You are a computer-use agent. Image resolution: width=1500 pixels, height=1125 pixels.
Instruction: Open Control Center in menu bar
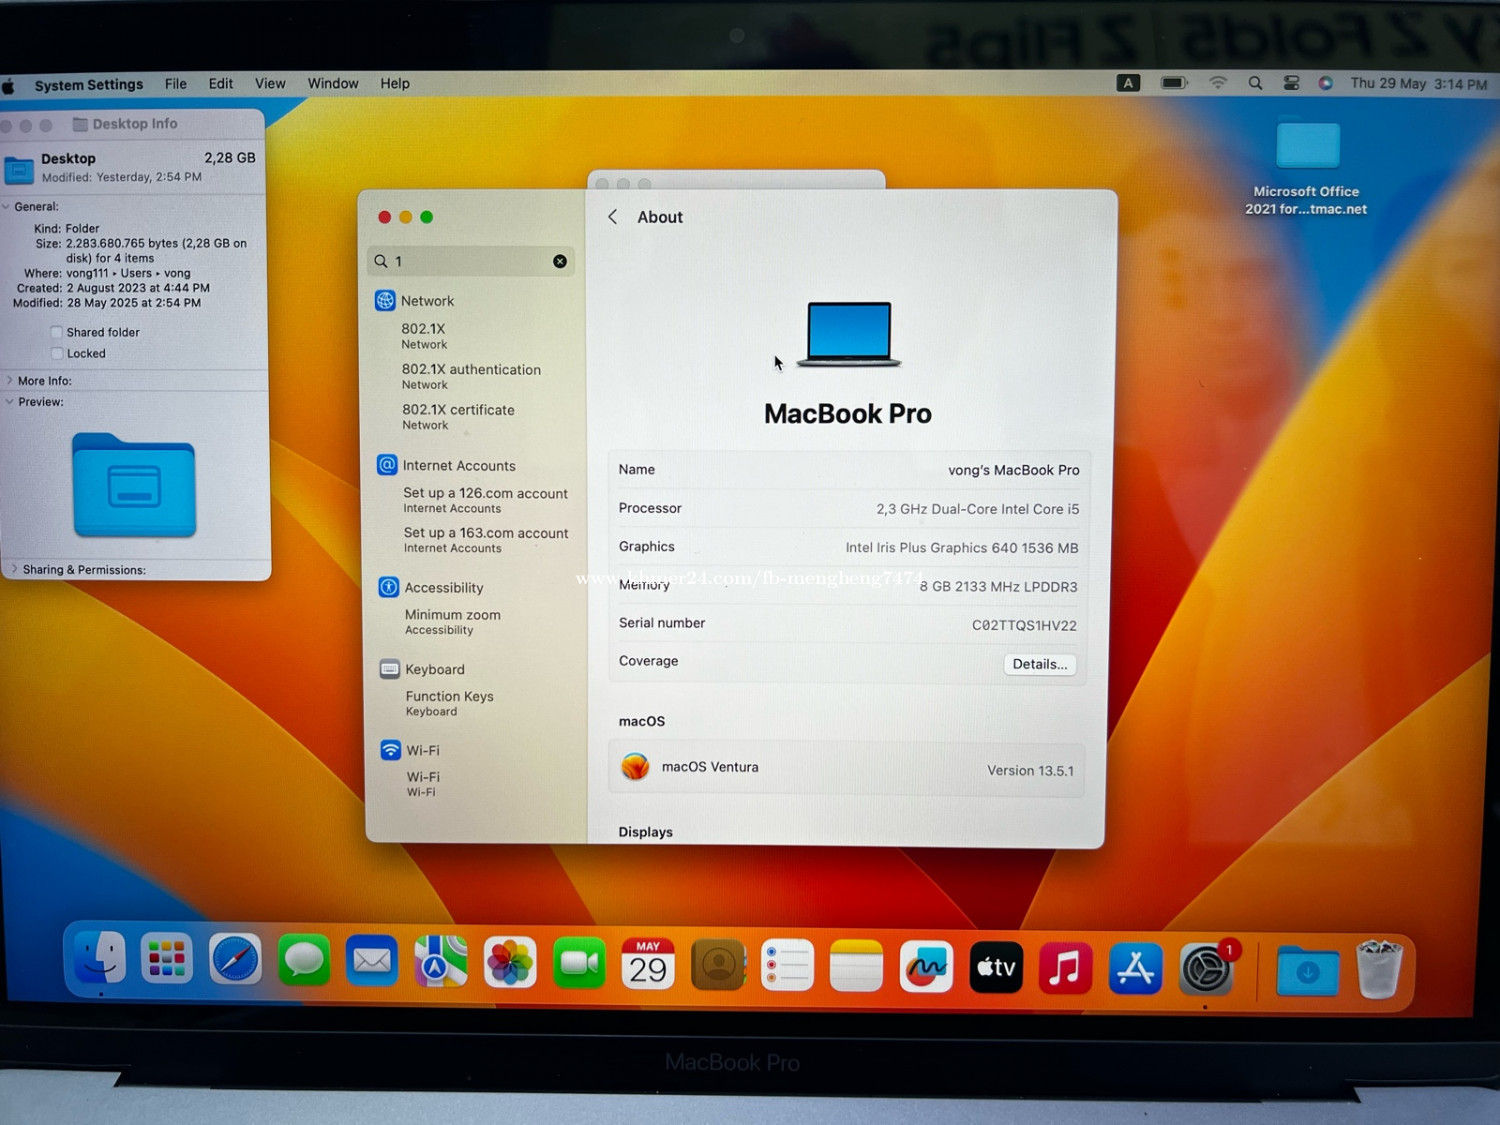1291,84
